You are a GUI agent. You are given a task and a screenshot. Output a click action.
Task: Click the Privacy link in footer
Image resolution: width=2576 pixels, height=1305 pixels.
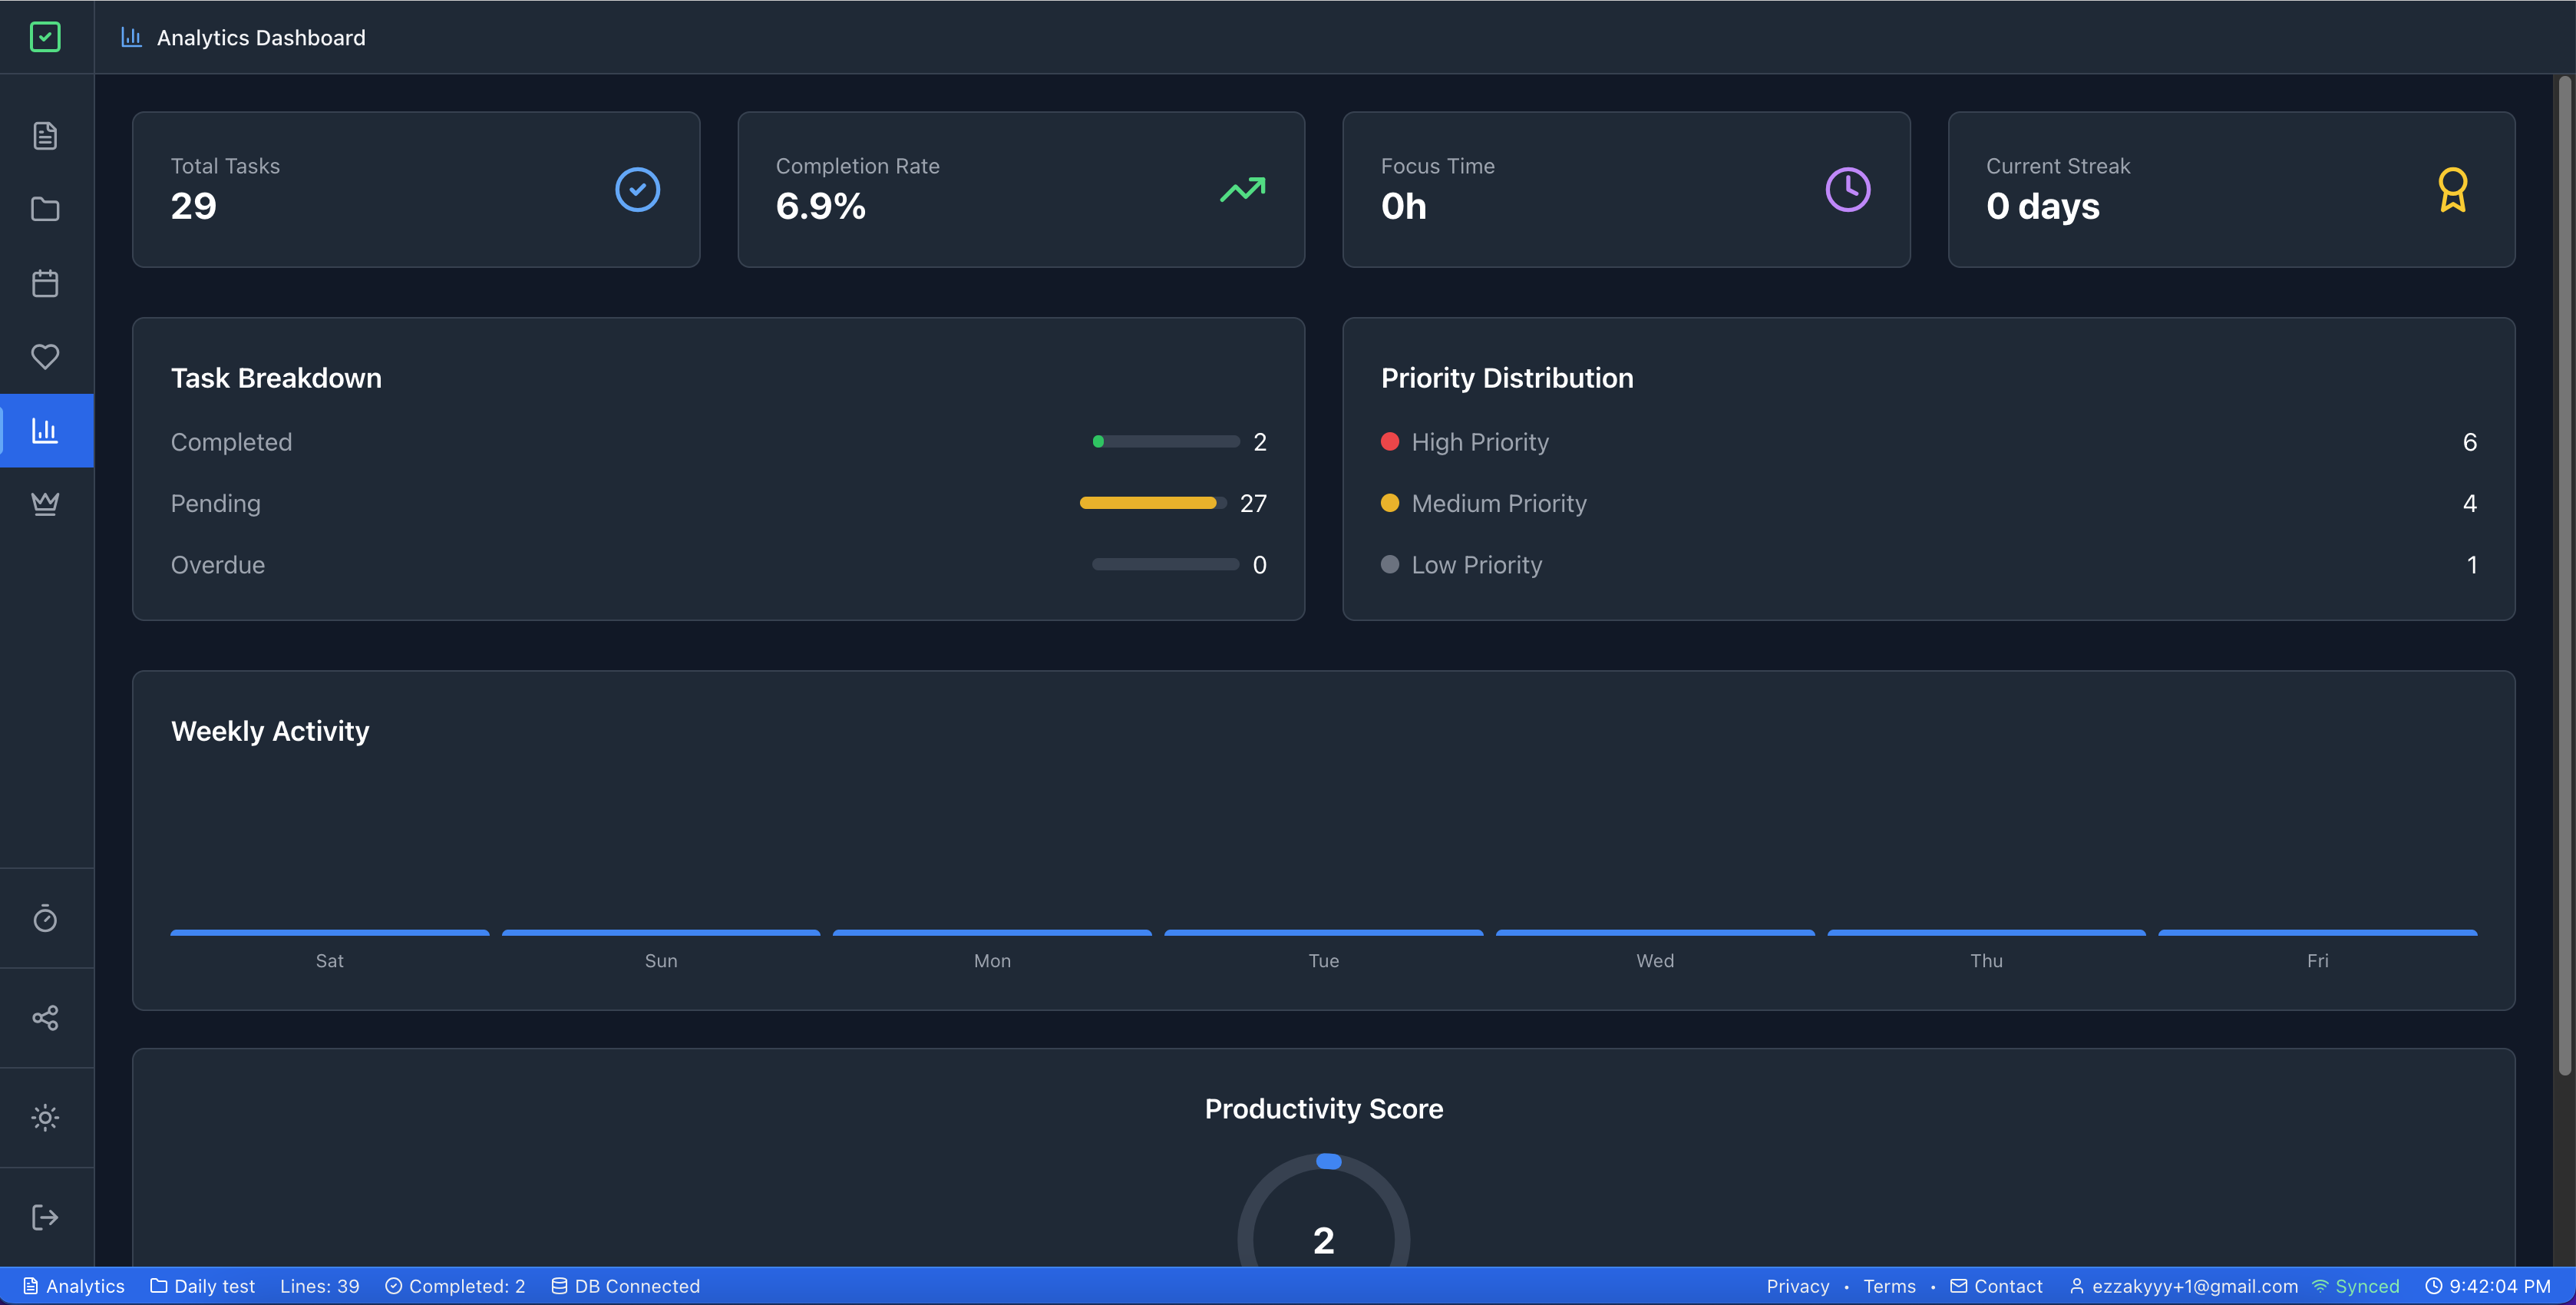[x=1797, y=1286]
